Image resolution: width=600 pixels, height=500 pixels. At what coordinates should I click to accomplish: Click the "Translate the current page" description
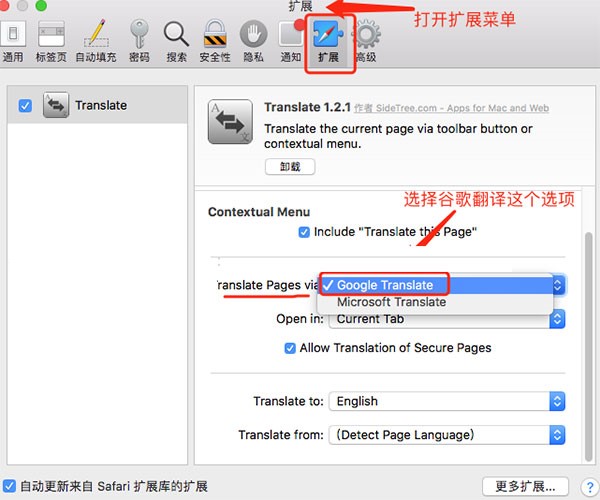[x=398, y=136]
